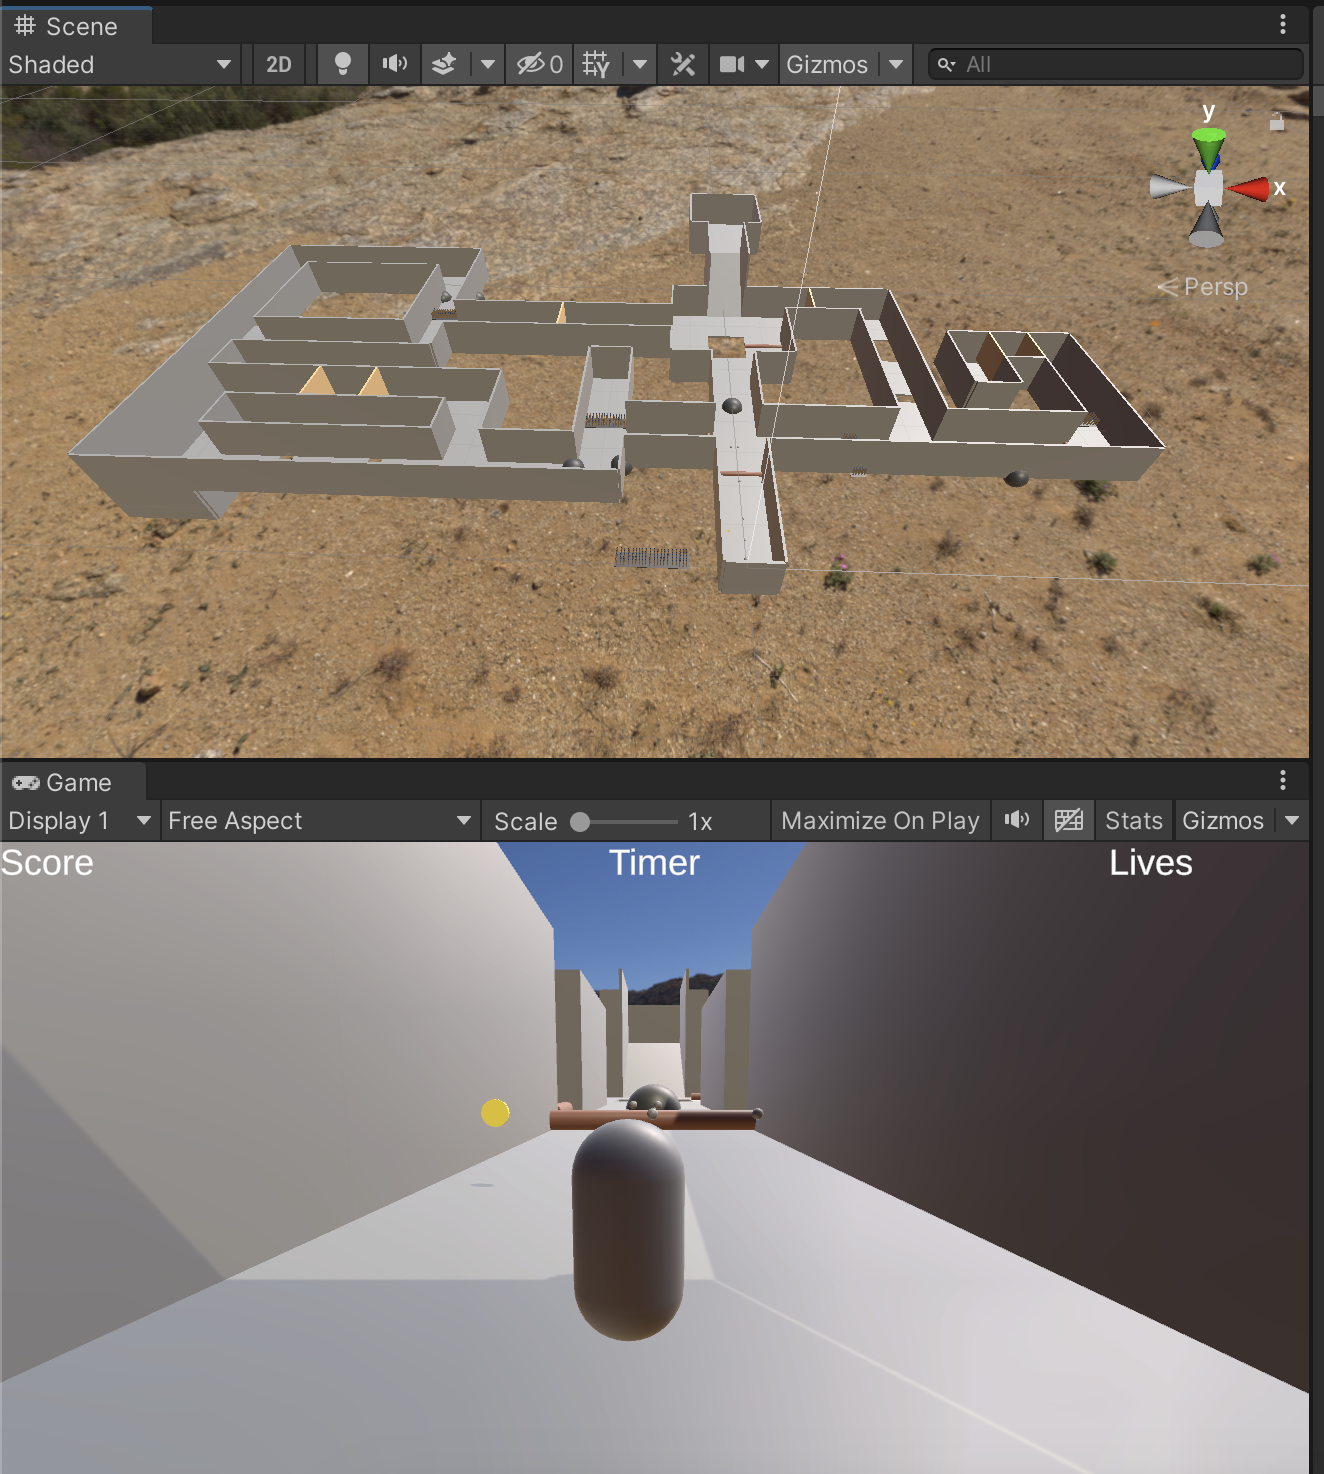Image resolution: width=1324 pixels, height=1474 pixels.
Task: Click the Score text in Game view
Action: tap(47, 863)
